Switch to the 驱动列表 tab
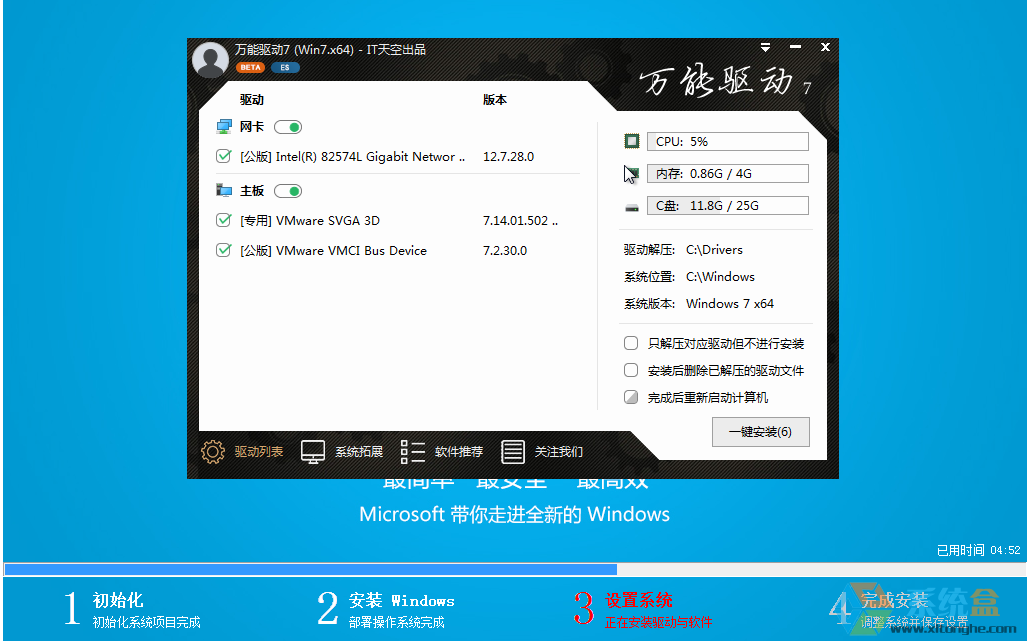Viewport: 1027px width, 641px height. (259, 452)
